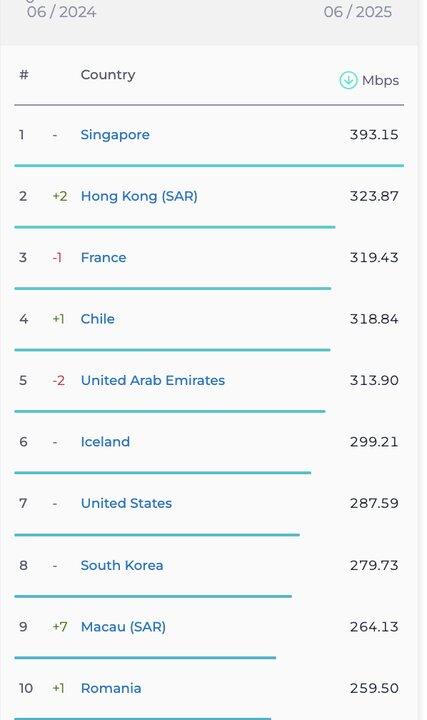Click the Mbps column header
This screenshot has width=427, height=720.
coord(380,81)
